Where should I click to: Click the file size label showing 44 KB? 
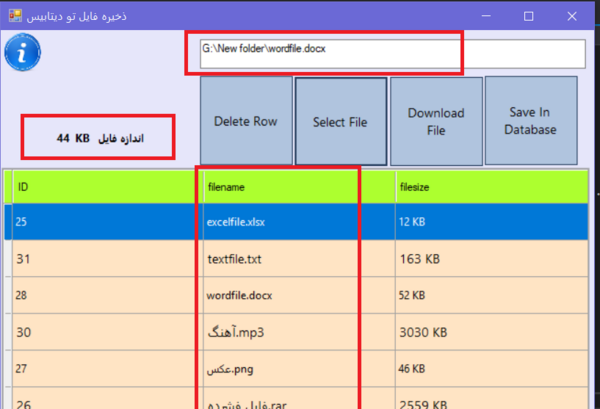[100, 138]
